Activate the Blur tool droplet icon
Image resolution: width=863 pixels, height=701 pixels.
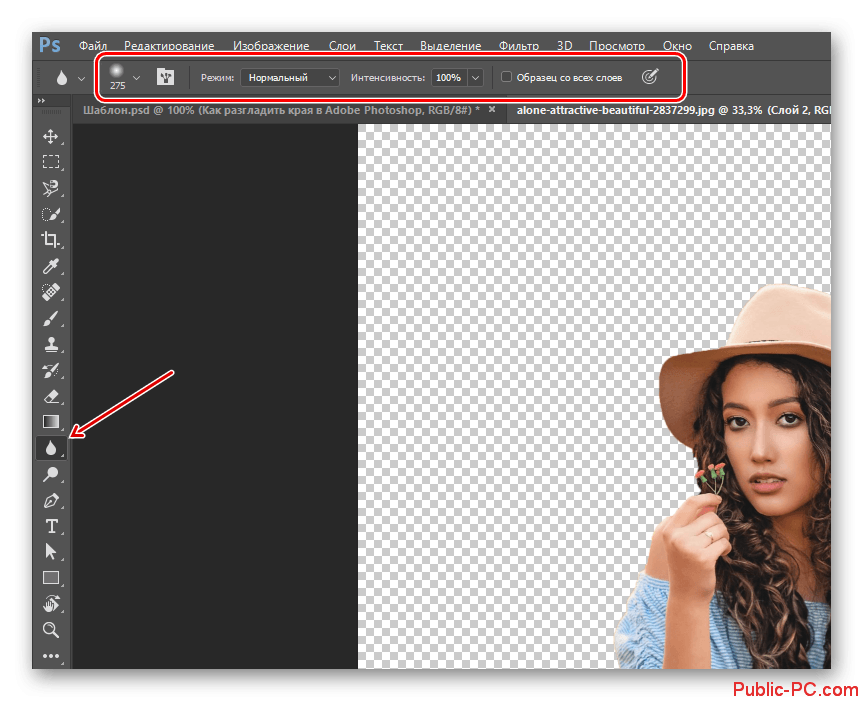coord(50,448)
